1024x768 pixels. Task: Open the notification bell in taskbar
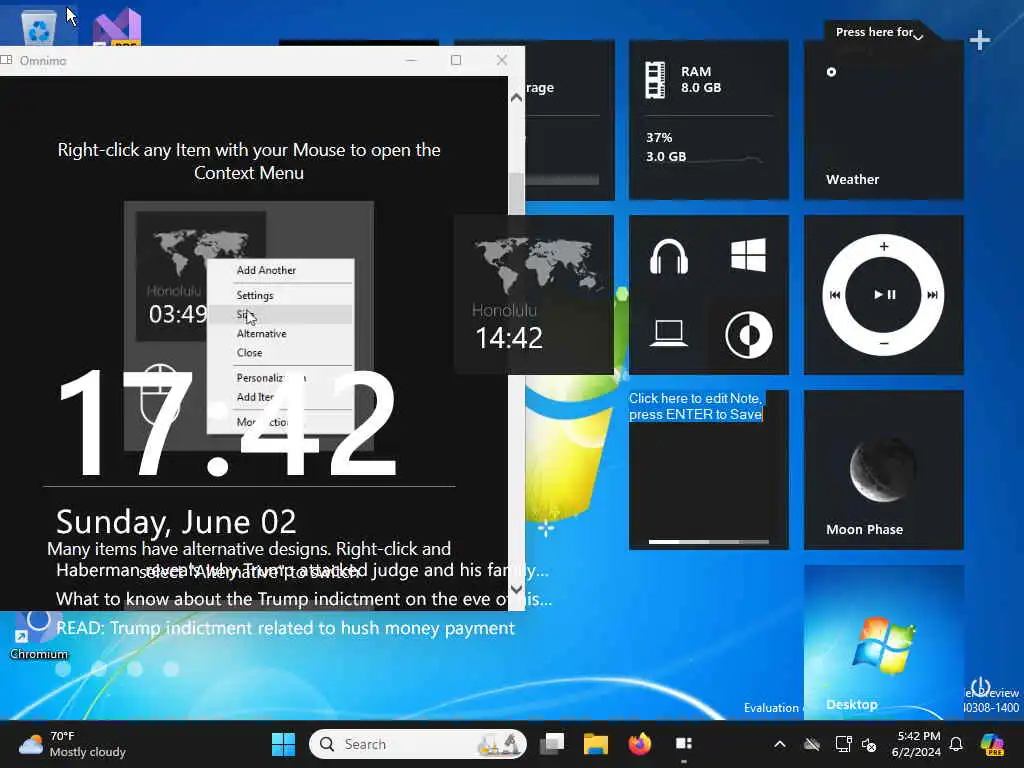pyautogui.click(x=956, y=744)
